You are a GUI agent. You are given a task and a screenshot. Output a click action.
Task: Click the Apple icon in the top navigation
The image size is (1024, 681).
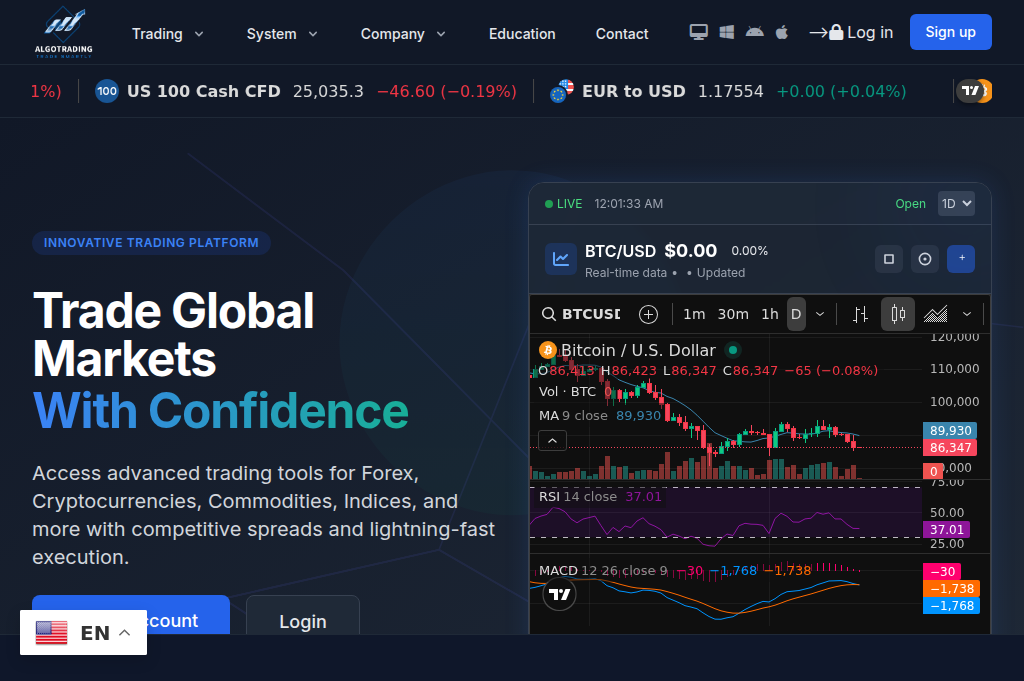(x=781, y=32)
